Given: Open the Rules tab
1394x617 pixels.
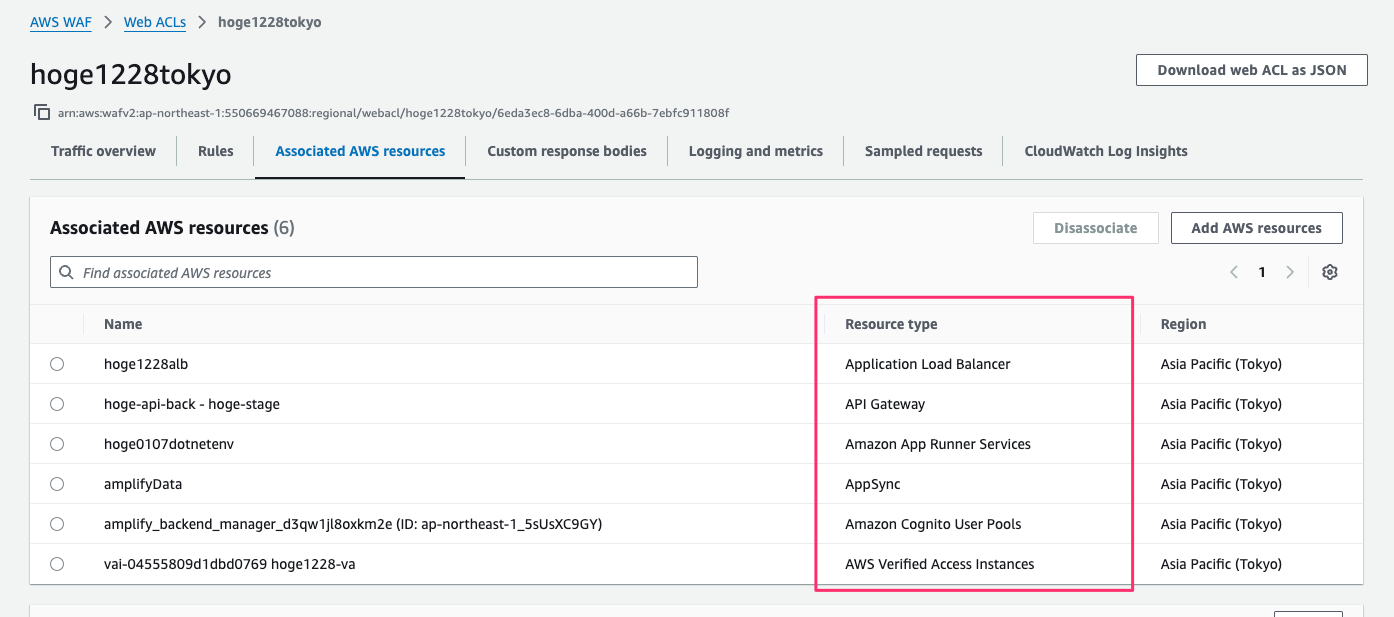Looking at the screenshot, I should coord(215,151).
